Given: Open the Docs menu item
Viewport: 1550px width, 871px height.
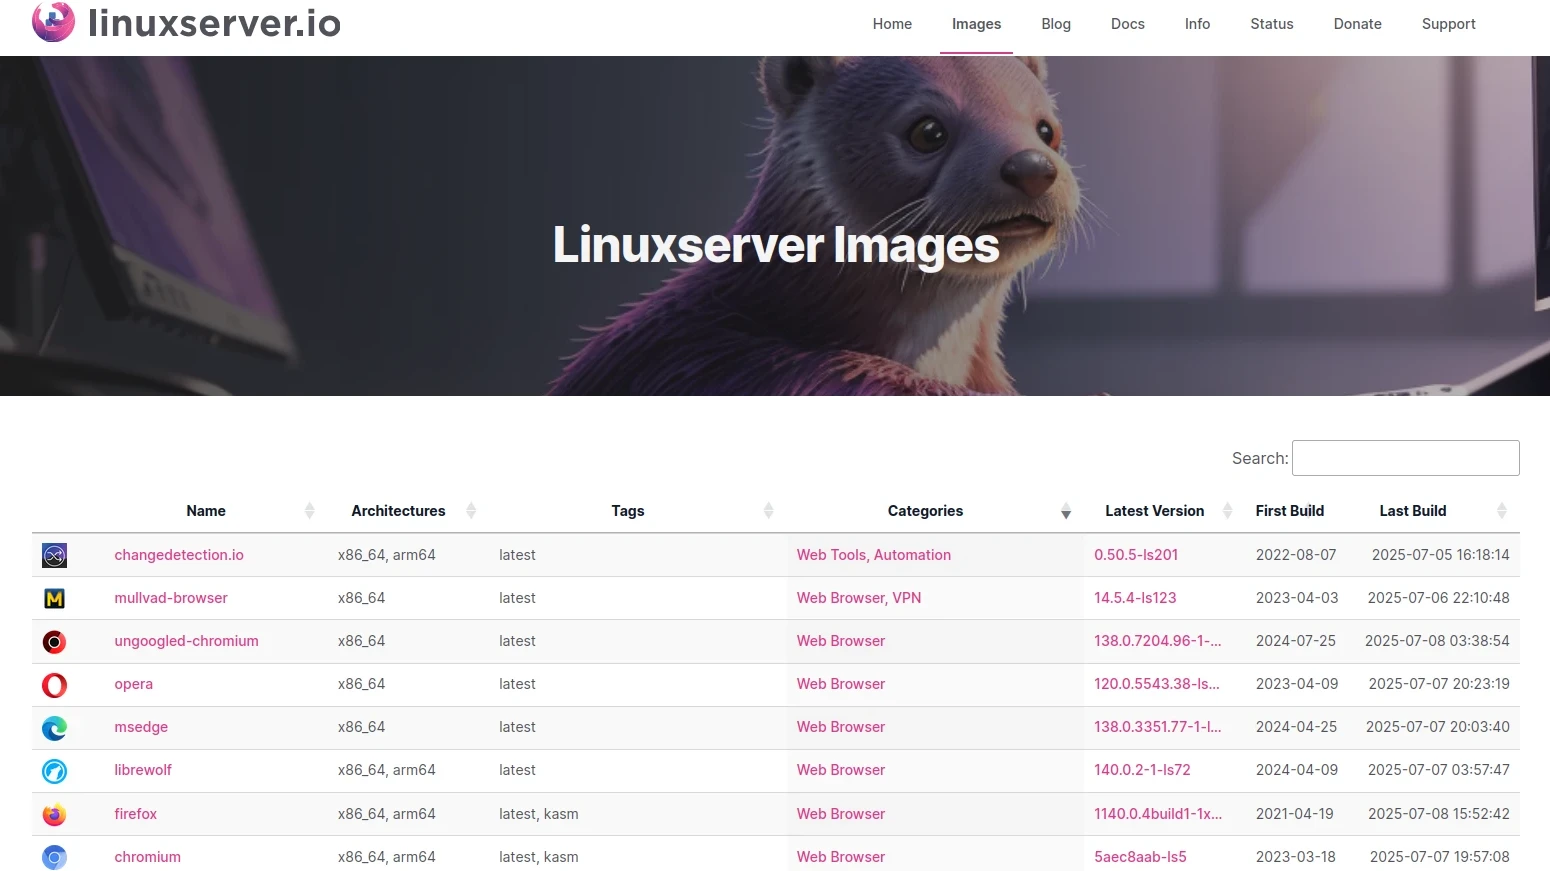Looking at the screenshot, I should point(1127,24).
